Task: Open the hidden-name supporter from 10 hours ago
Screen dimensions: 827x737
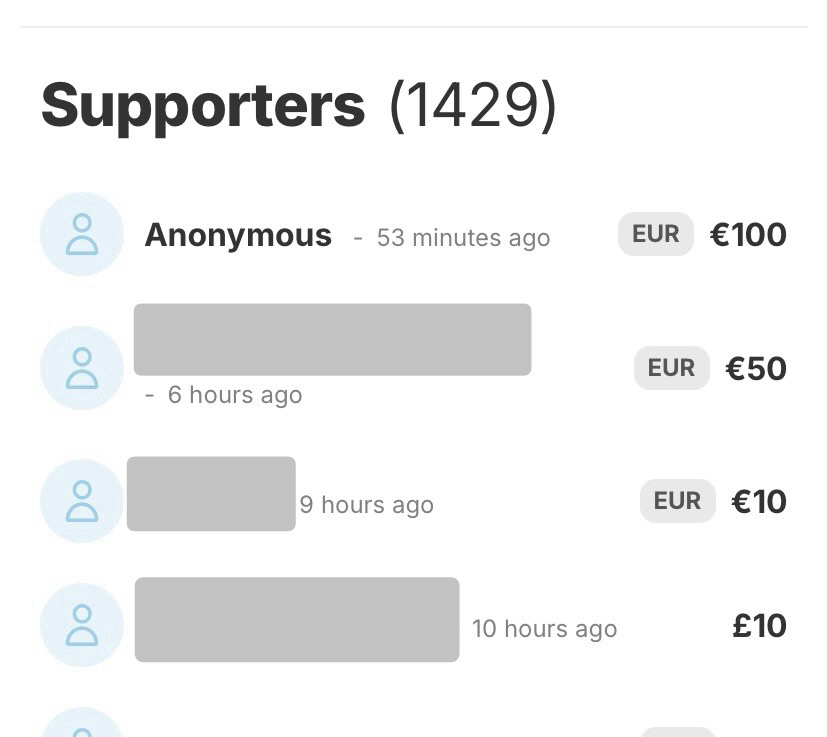Action: [x=297, y=619]
